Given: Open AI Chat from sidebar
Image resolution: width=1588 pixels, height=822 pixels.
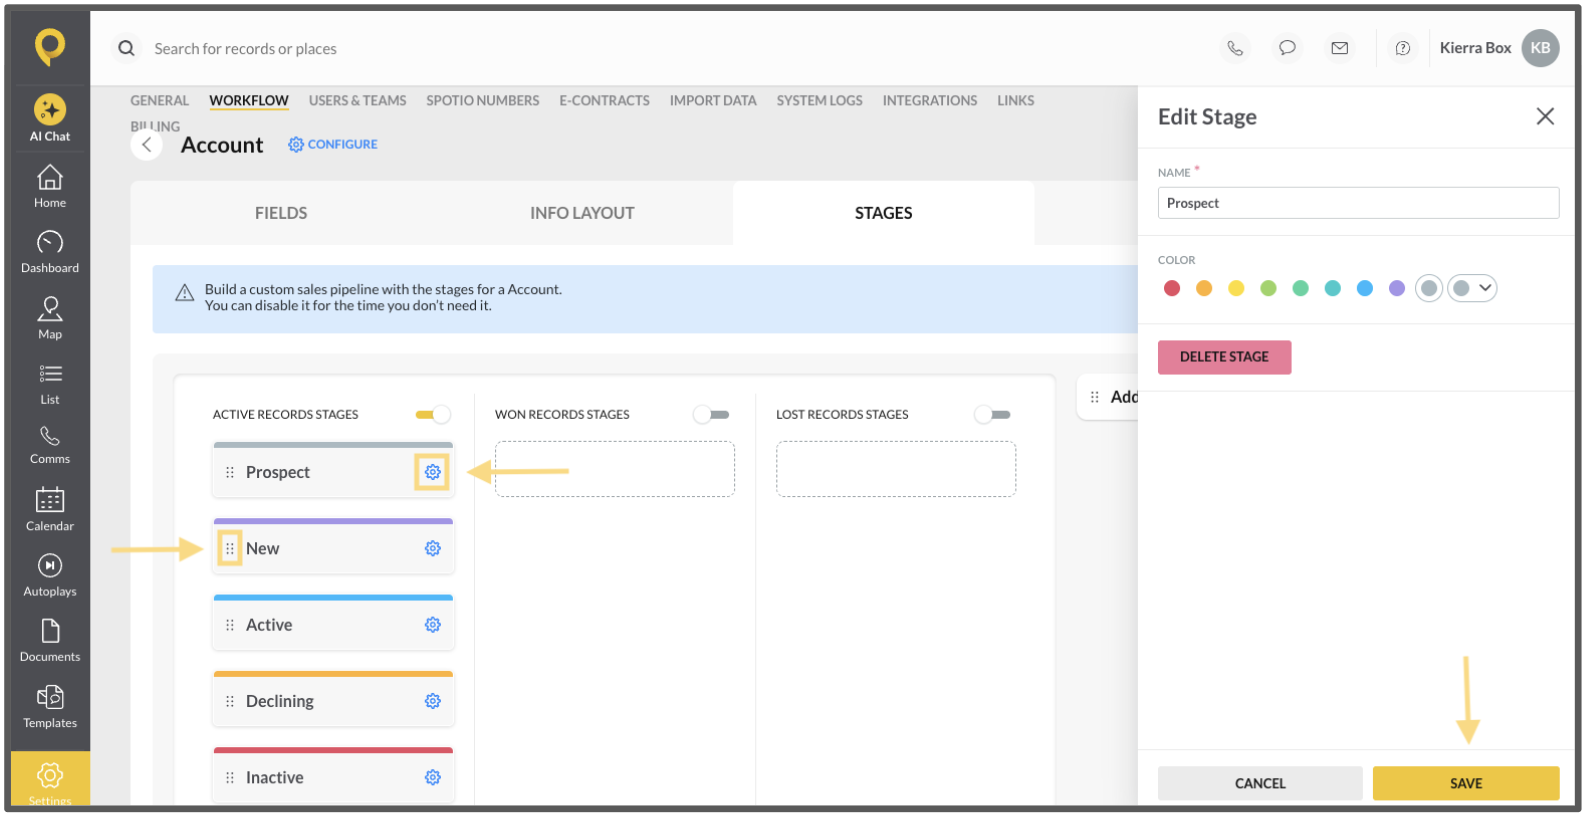Looking at the screenshot, I should [50, 118].
